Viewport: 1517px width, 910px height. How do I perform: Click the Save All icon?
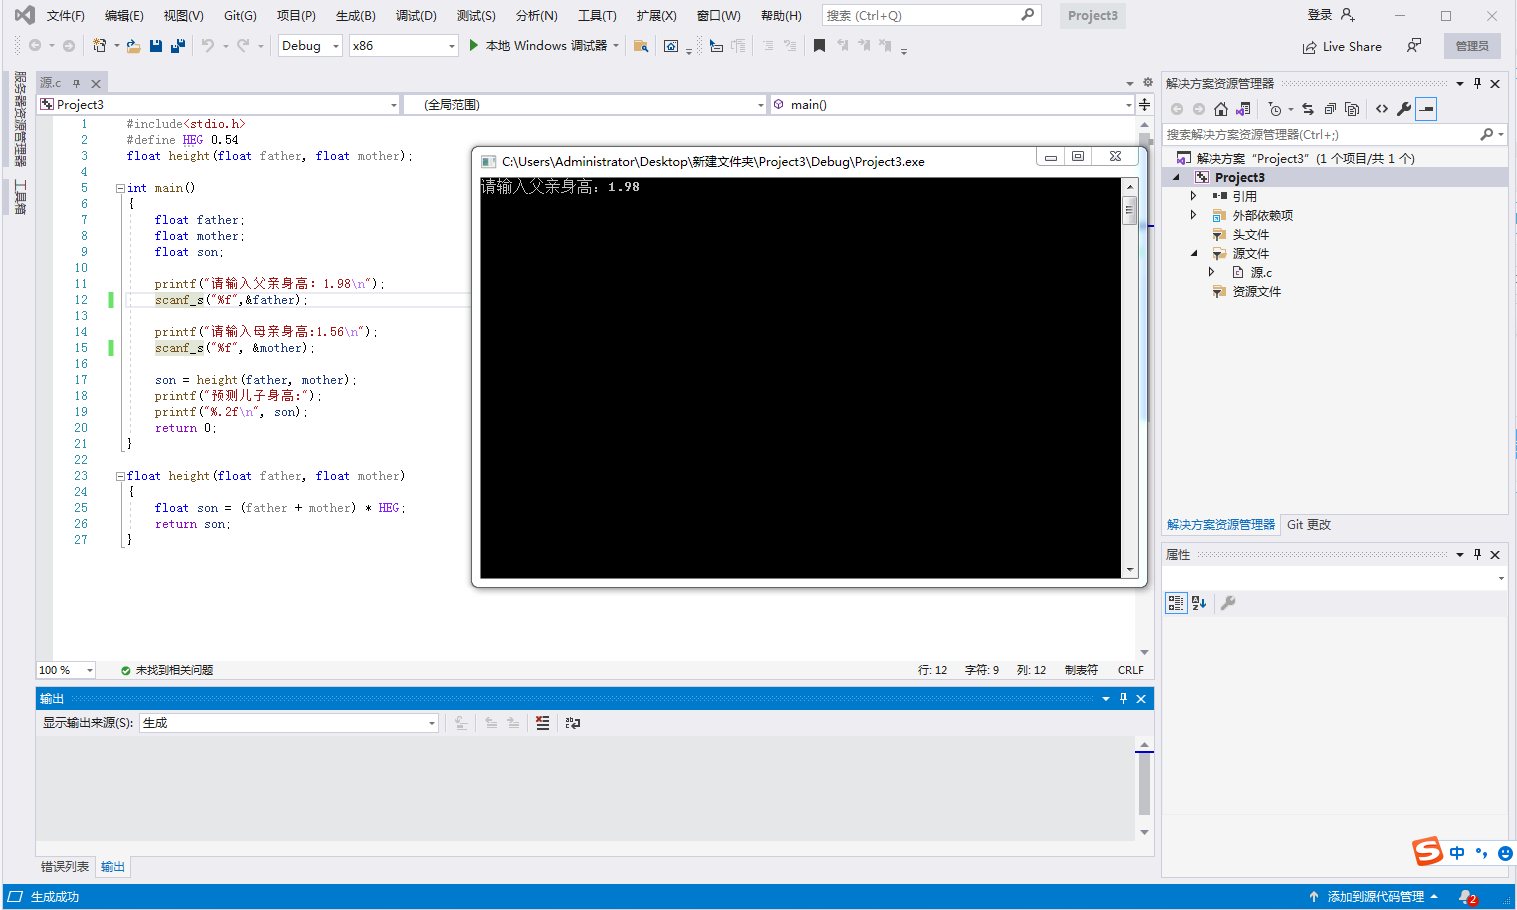point(178,46)
